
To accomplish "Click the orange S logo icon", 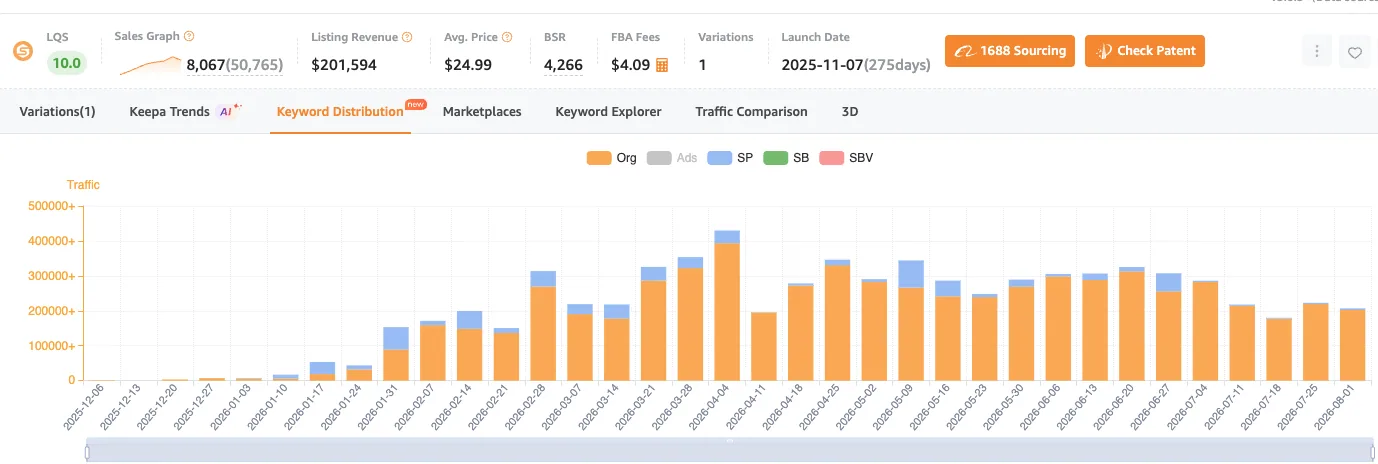I will 22,51.
